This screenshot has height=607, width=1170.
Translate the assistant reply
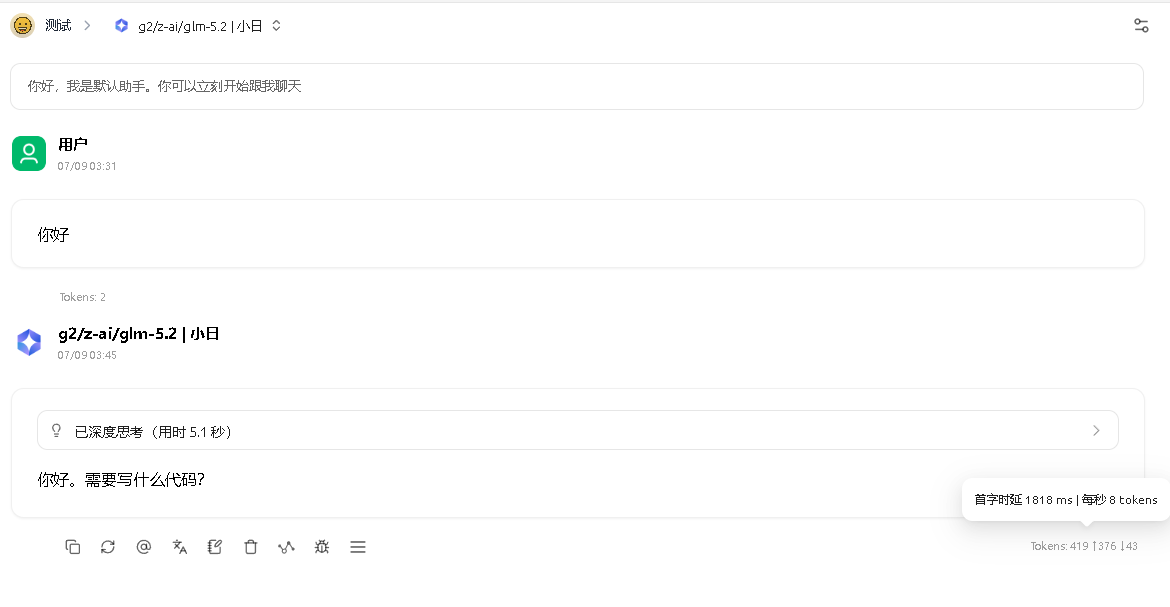pyautogui.click(x=180, y=547)
